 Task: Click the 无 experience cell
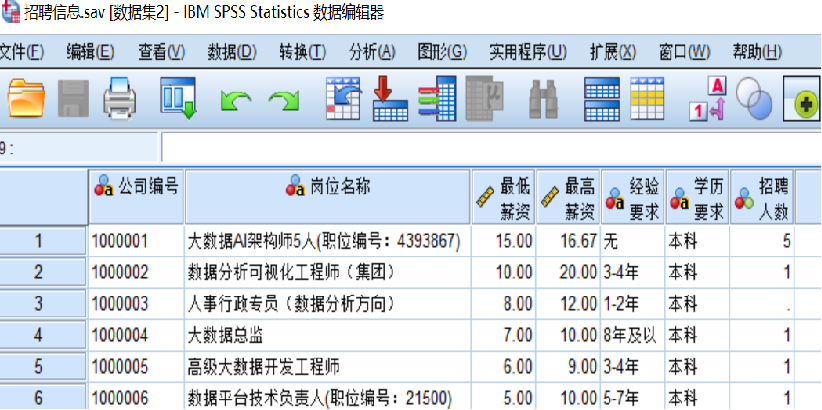click(633, 241)
